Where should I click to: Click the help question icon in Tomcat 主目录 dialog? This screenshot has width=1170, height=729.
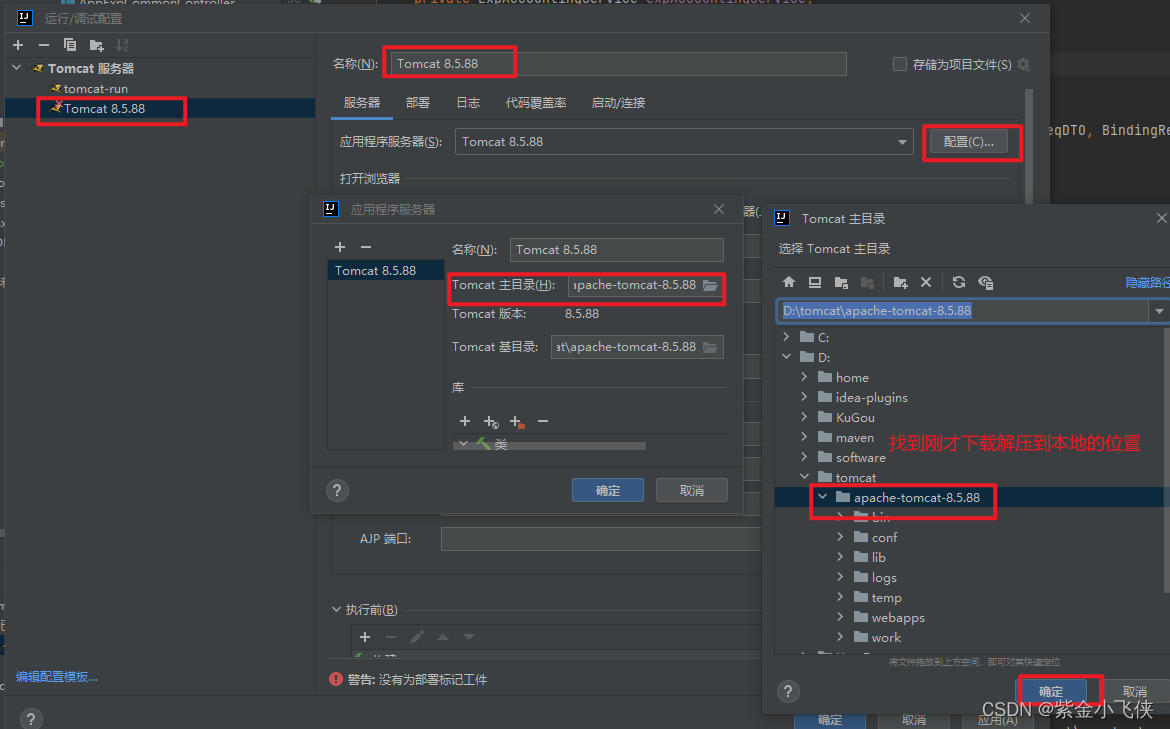point(788,691)
